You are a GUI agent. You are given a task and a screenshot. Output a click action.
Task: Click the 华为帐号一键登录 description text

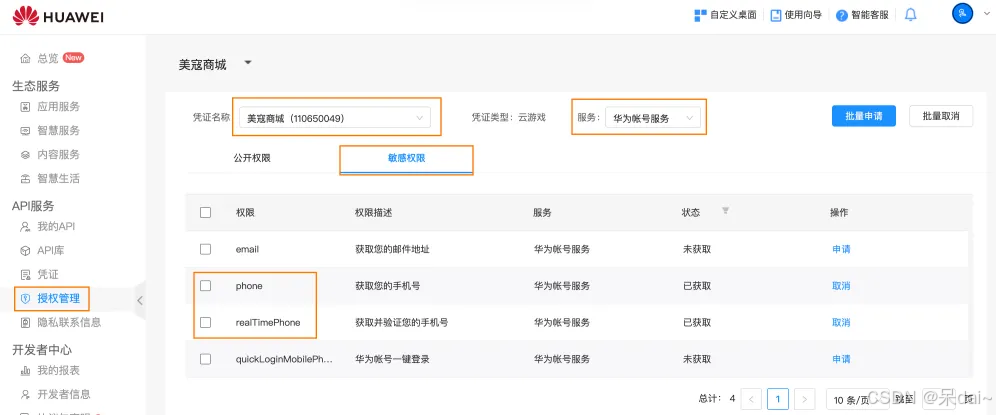393,359
